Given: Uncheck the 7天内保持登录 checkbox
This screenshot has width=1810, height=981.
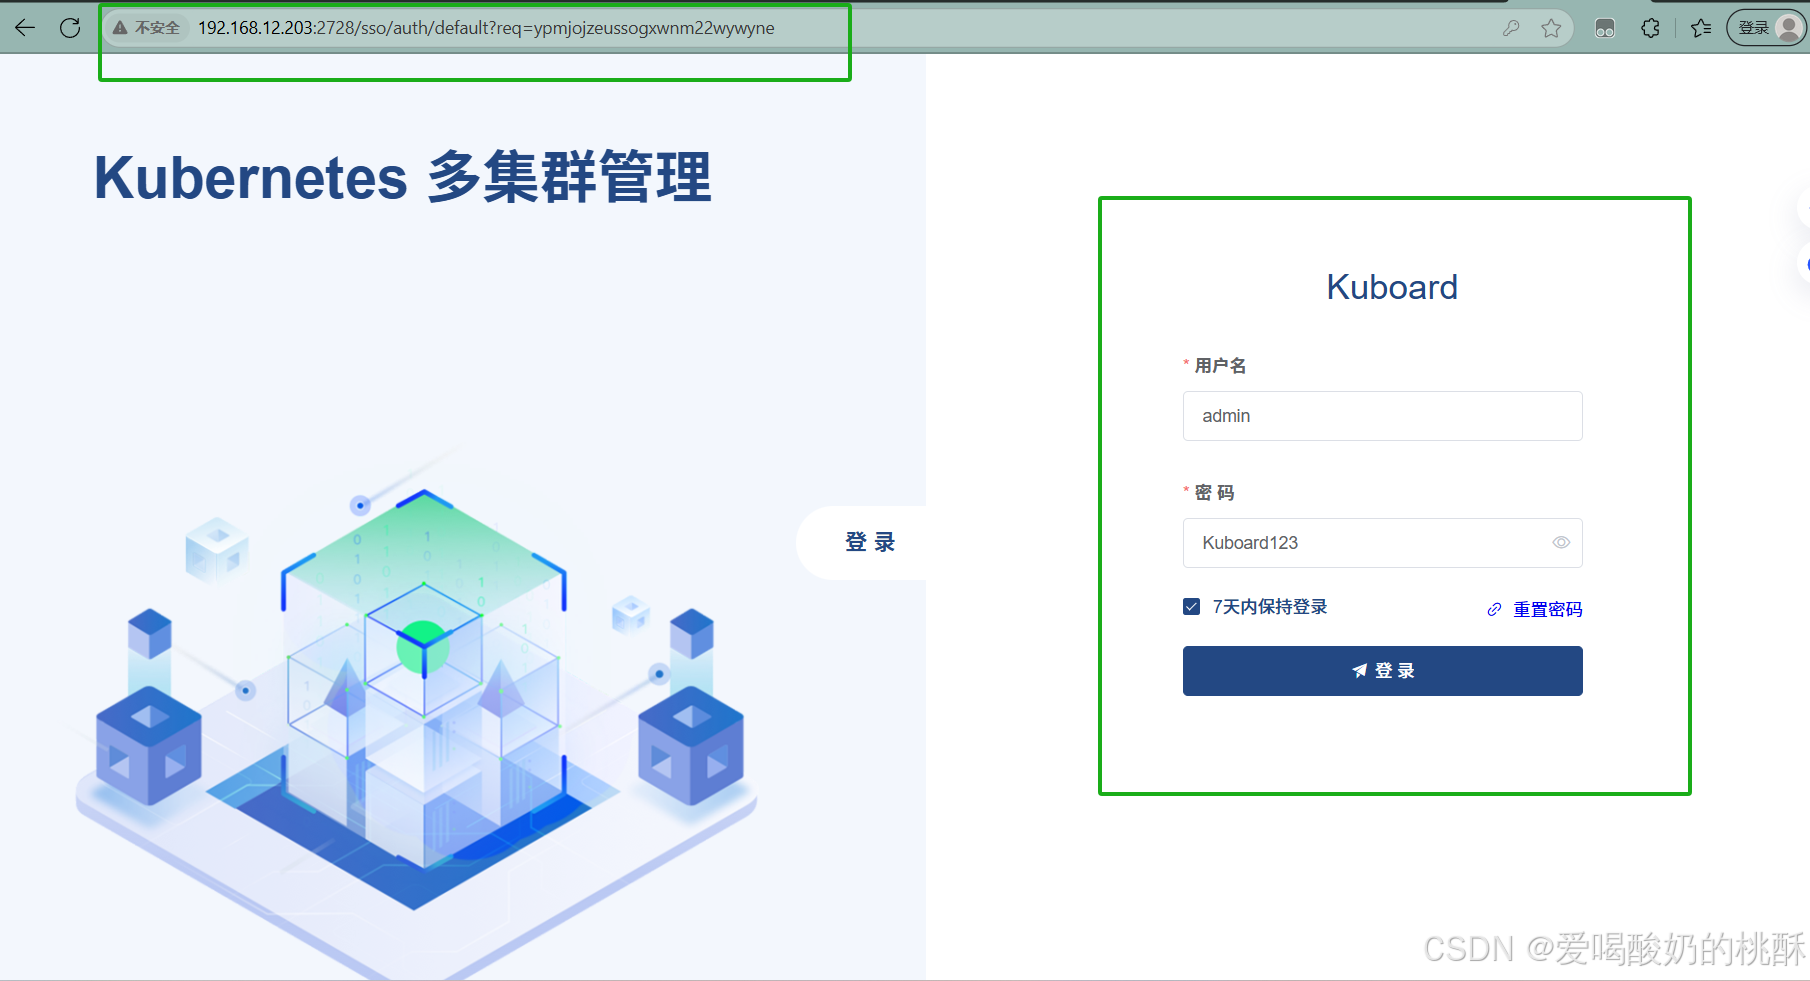Looking at the screenshot, I should click(1191, 607).
